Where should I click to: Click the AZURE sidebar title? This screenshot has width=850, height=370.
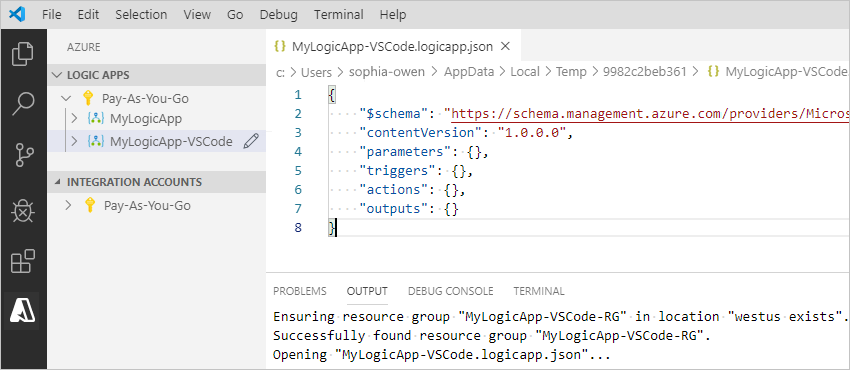[x=83, y=47]
